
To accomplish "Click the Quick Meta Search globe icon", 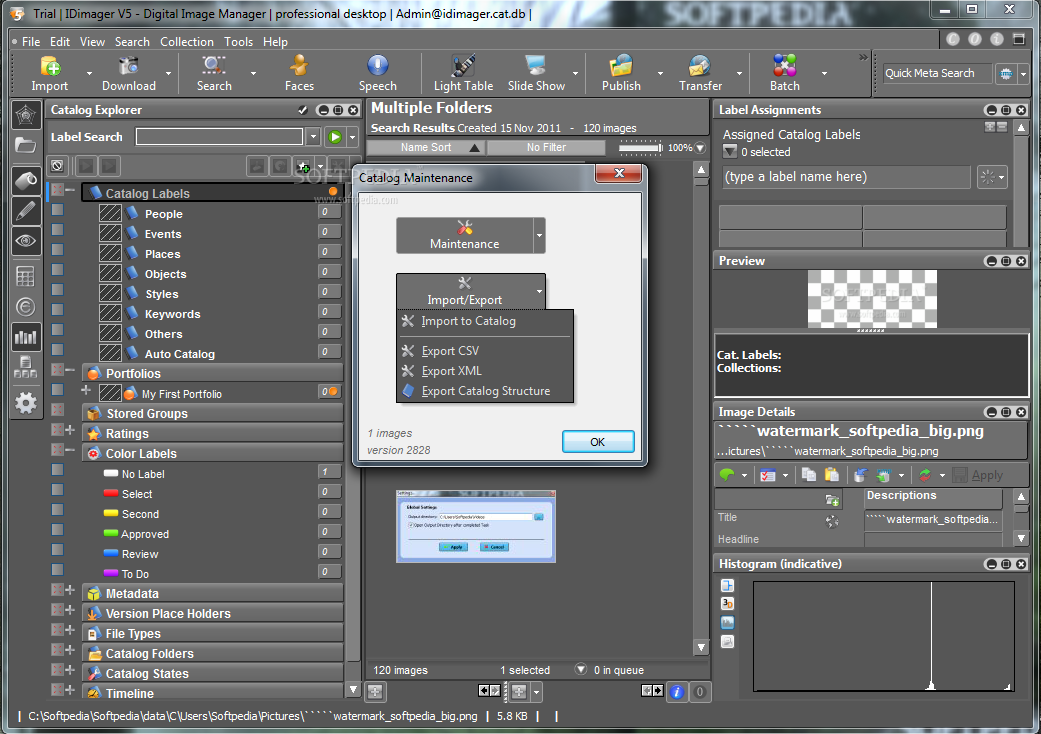I will coord(1006,74).
